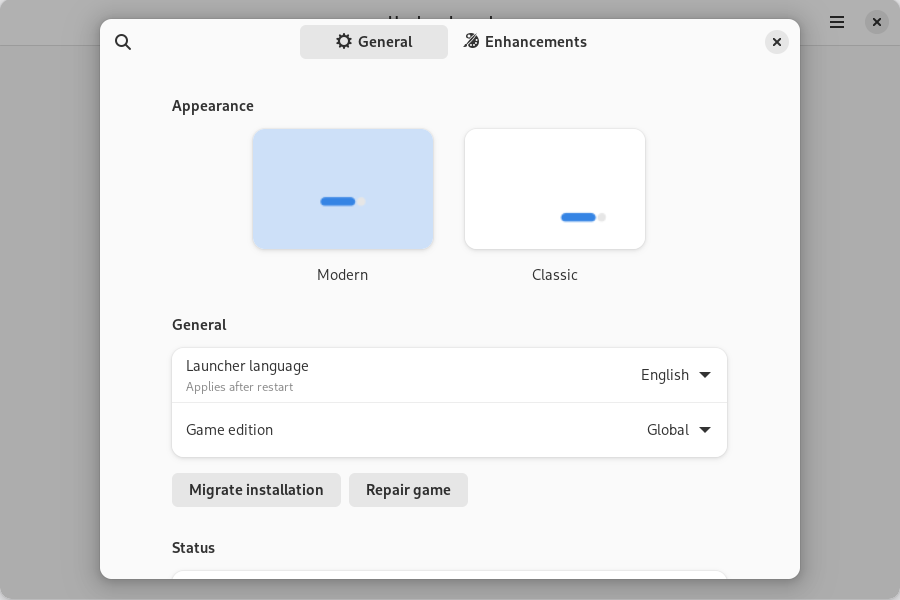Click the Status section heading
The height and width of the screenshot is (600, 900).
(x=193, y=548)
